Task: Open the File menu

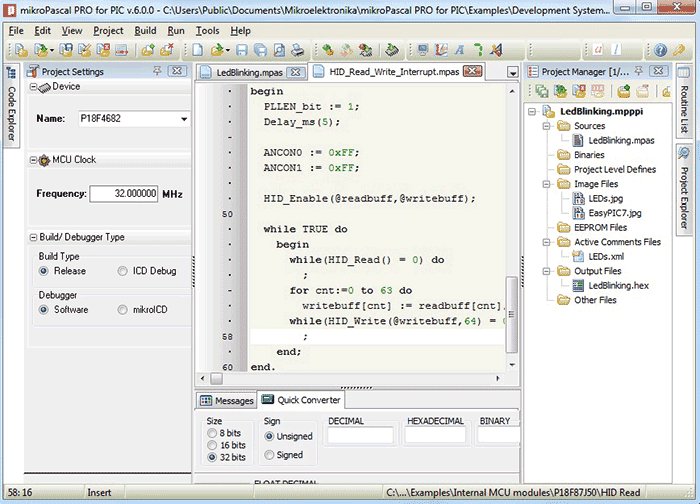Action: (x=16, y=31)
